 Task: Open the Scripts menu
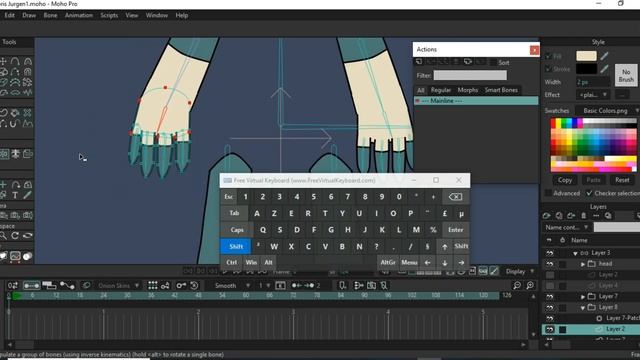109,15
